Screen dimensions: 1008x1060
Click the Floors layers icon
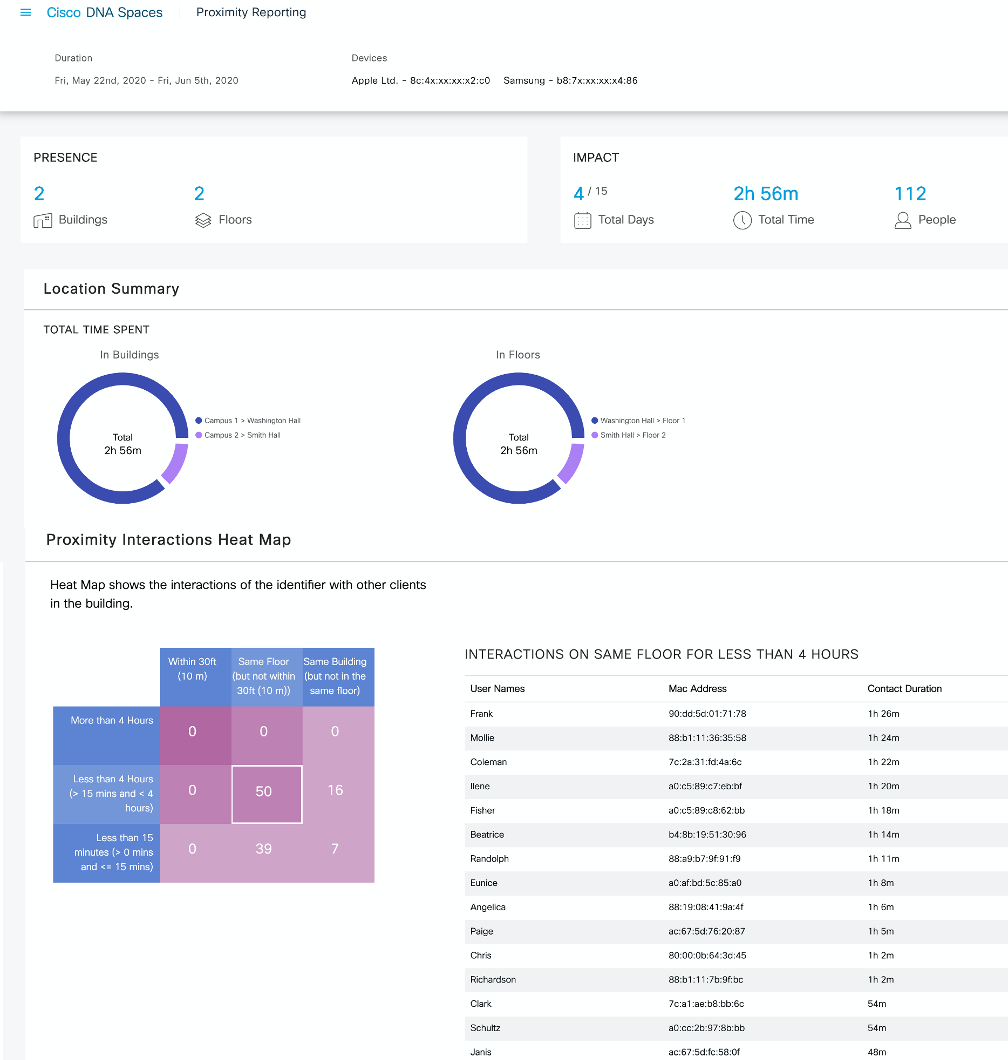pos(202,220)
